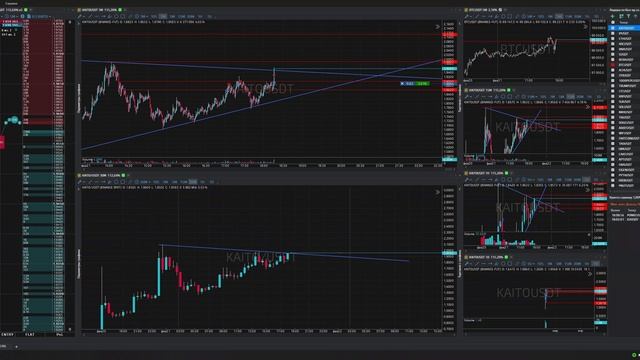Tick the checkbox beside 1000PEPEUSDT in the watchlist
Viewport: 640px width, 360px height.
[613, 80]
